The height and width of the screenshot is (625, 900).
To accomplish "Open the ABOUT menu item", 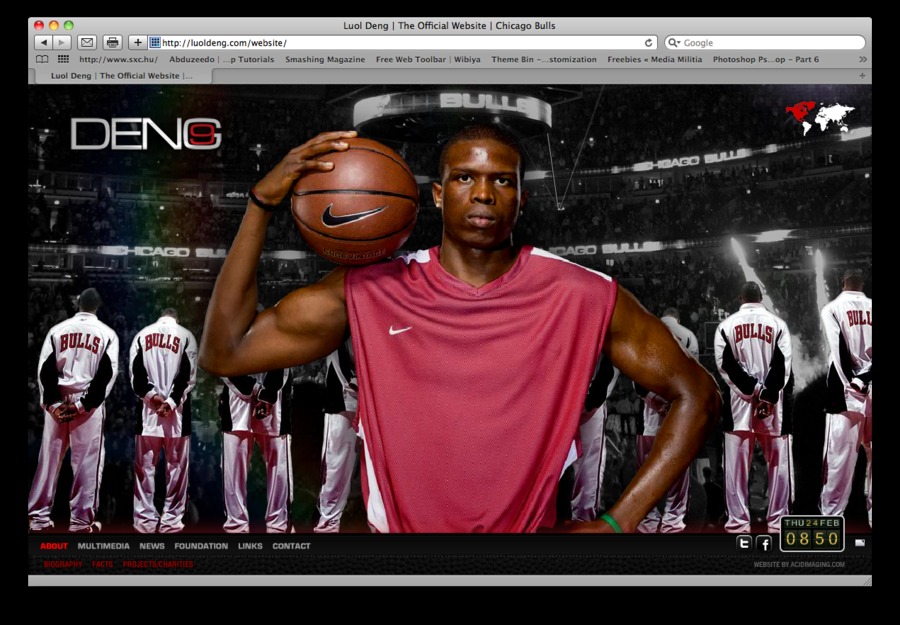I will coord(54,546).
